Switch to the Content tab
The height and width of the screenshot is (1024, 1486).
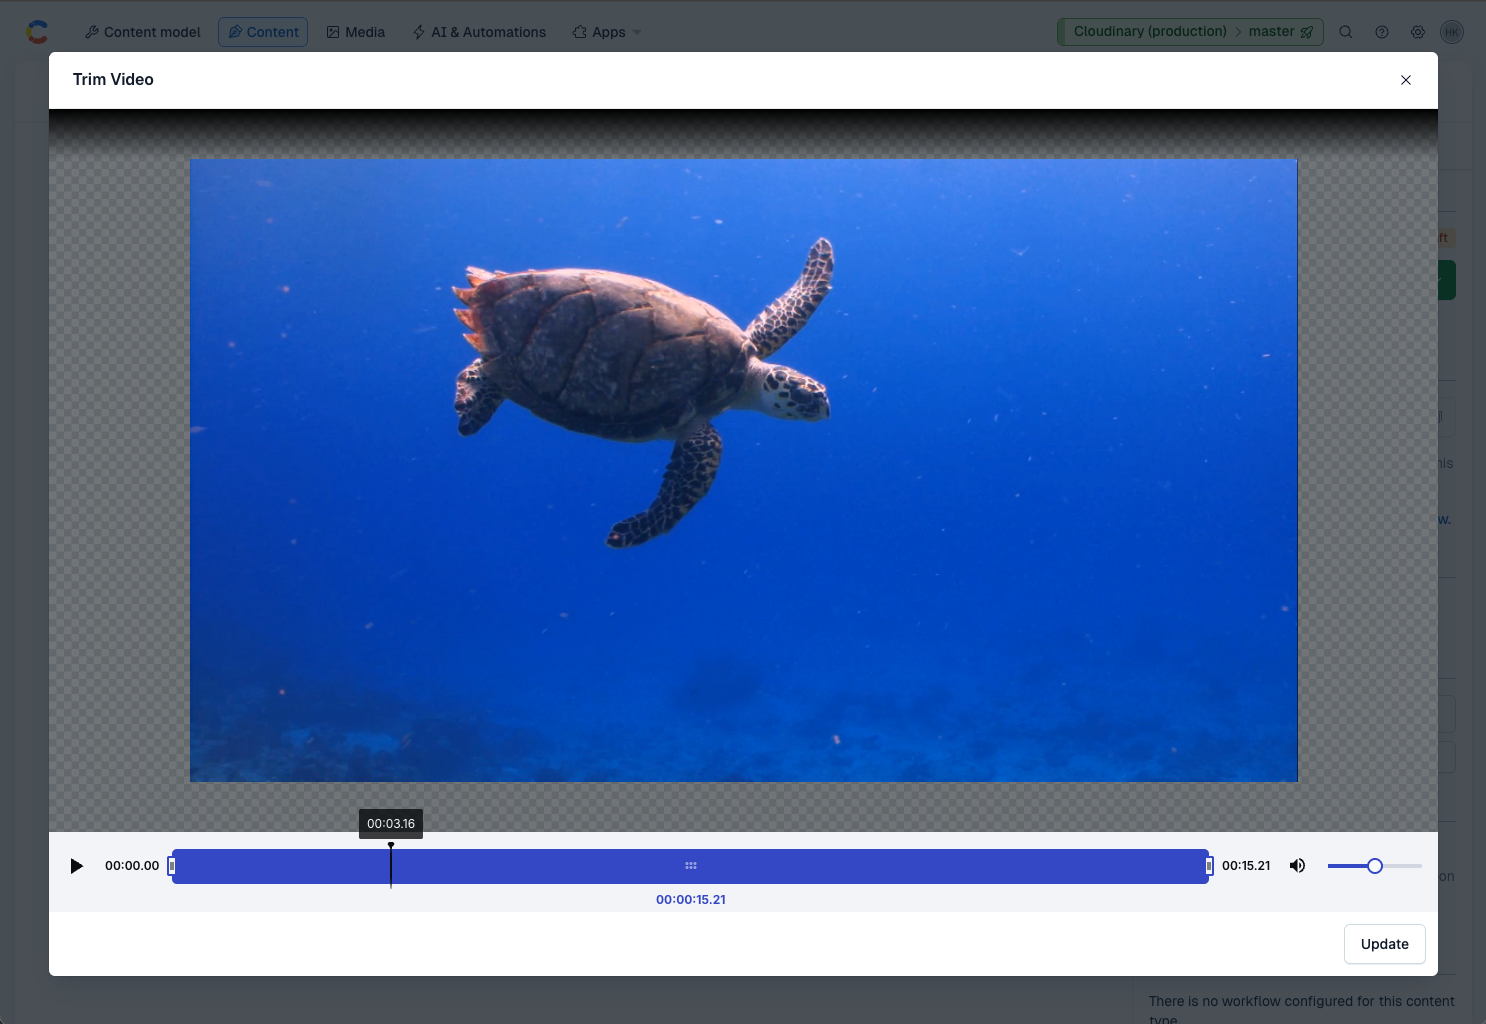263,32
